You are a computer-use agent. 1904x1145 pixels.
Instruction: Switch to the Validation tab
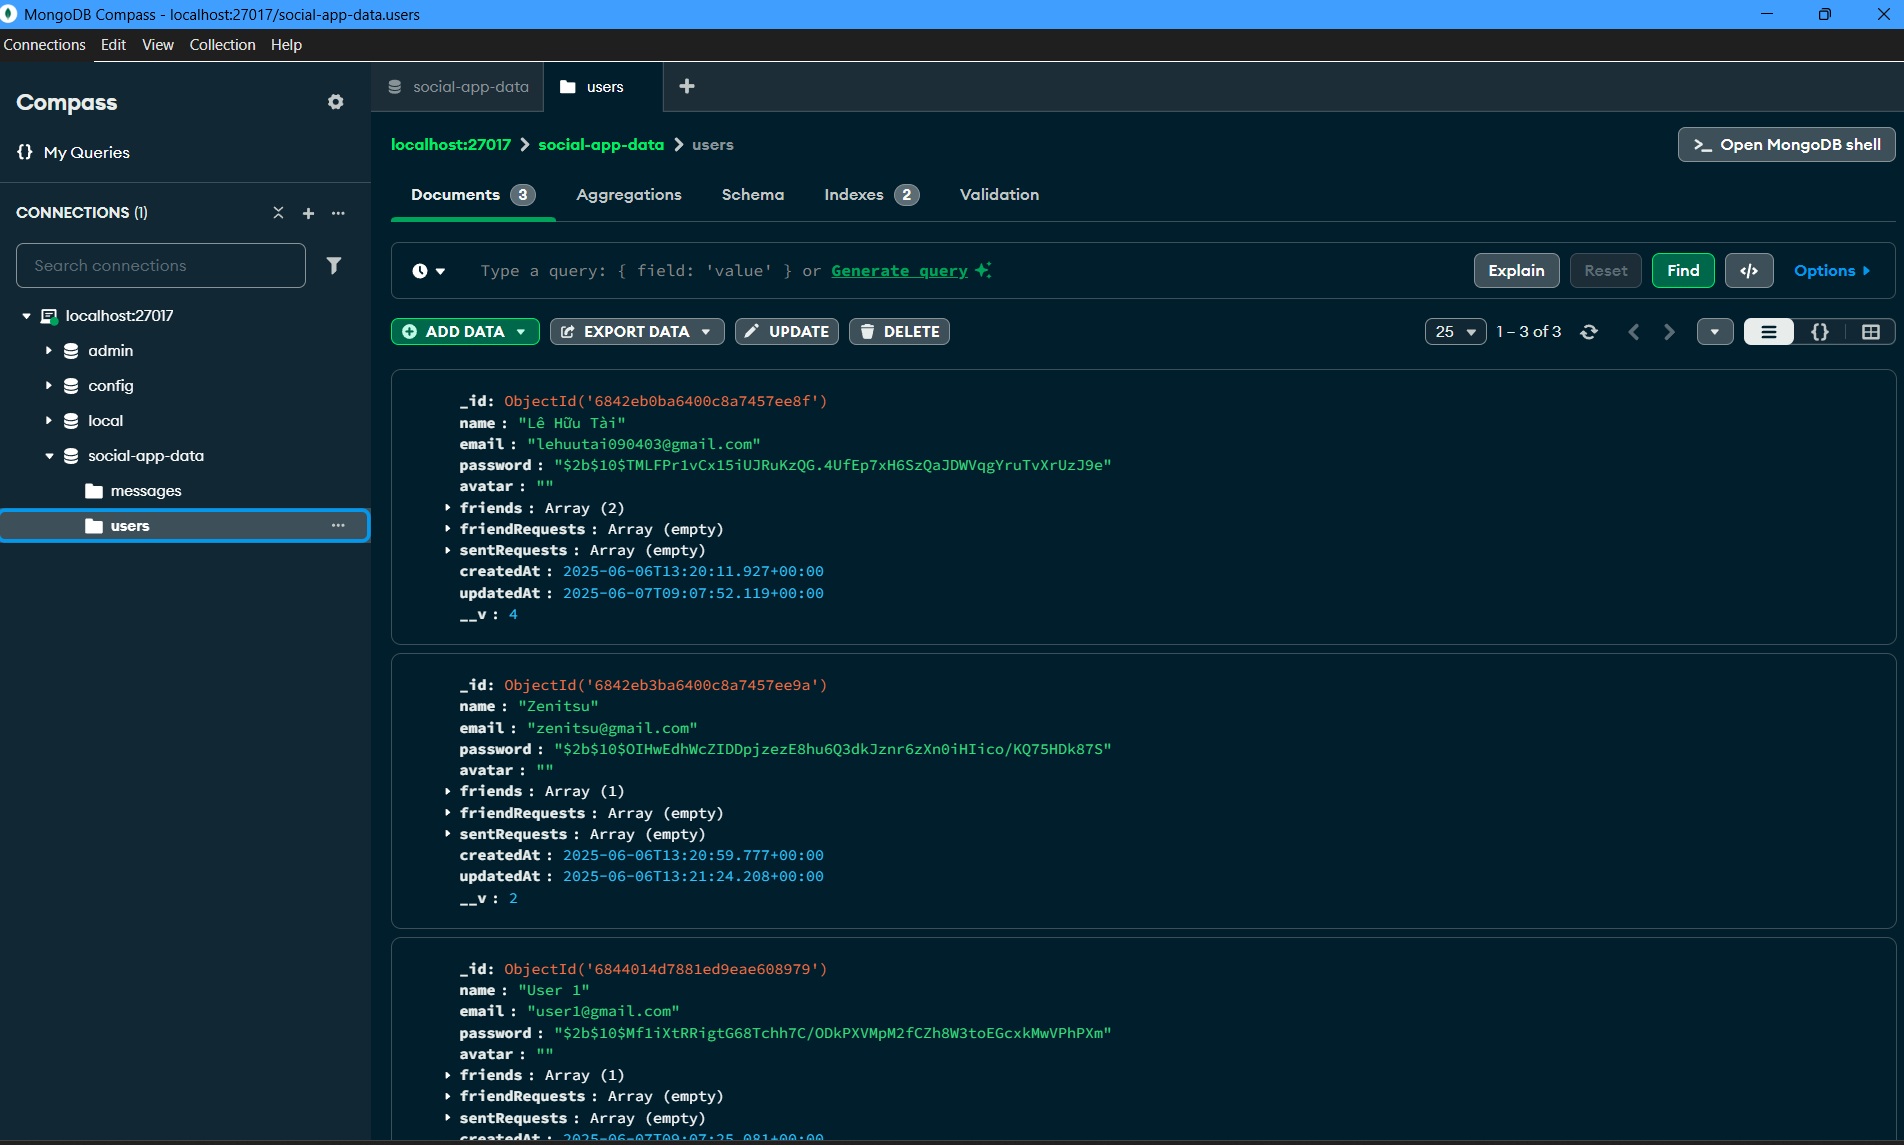point(999,195)
